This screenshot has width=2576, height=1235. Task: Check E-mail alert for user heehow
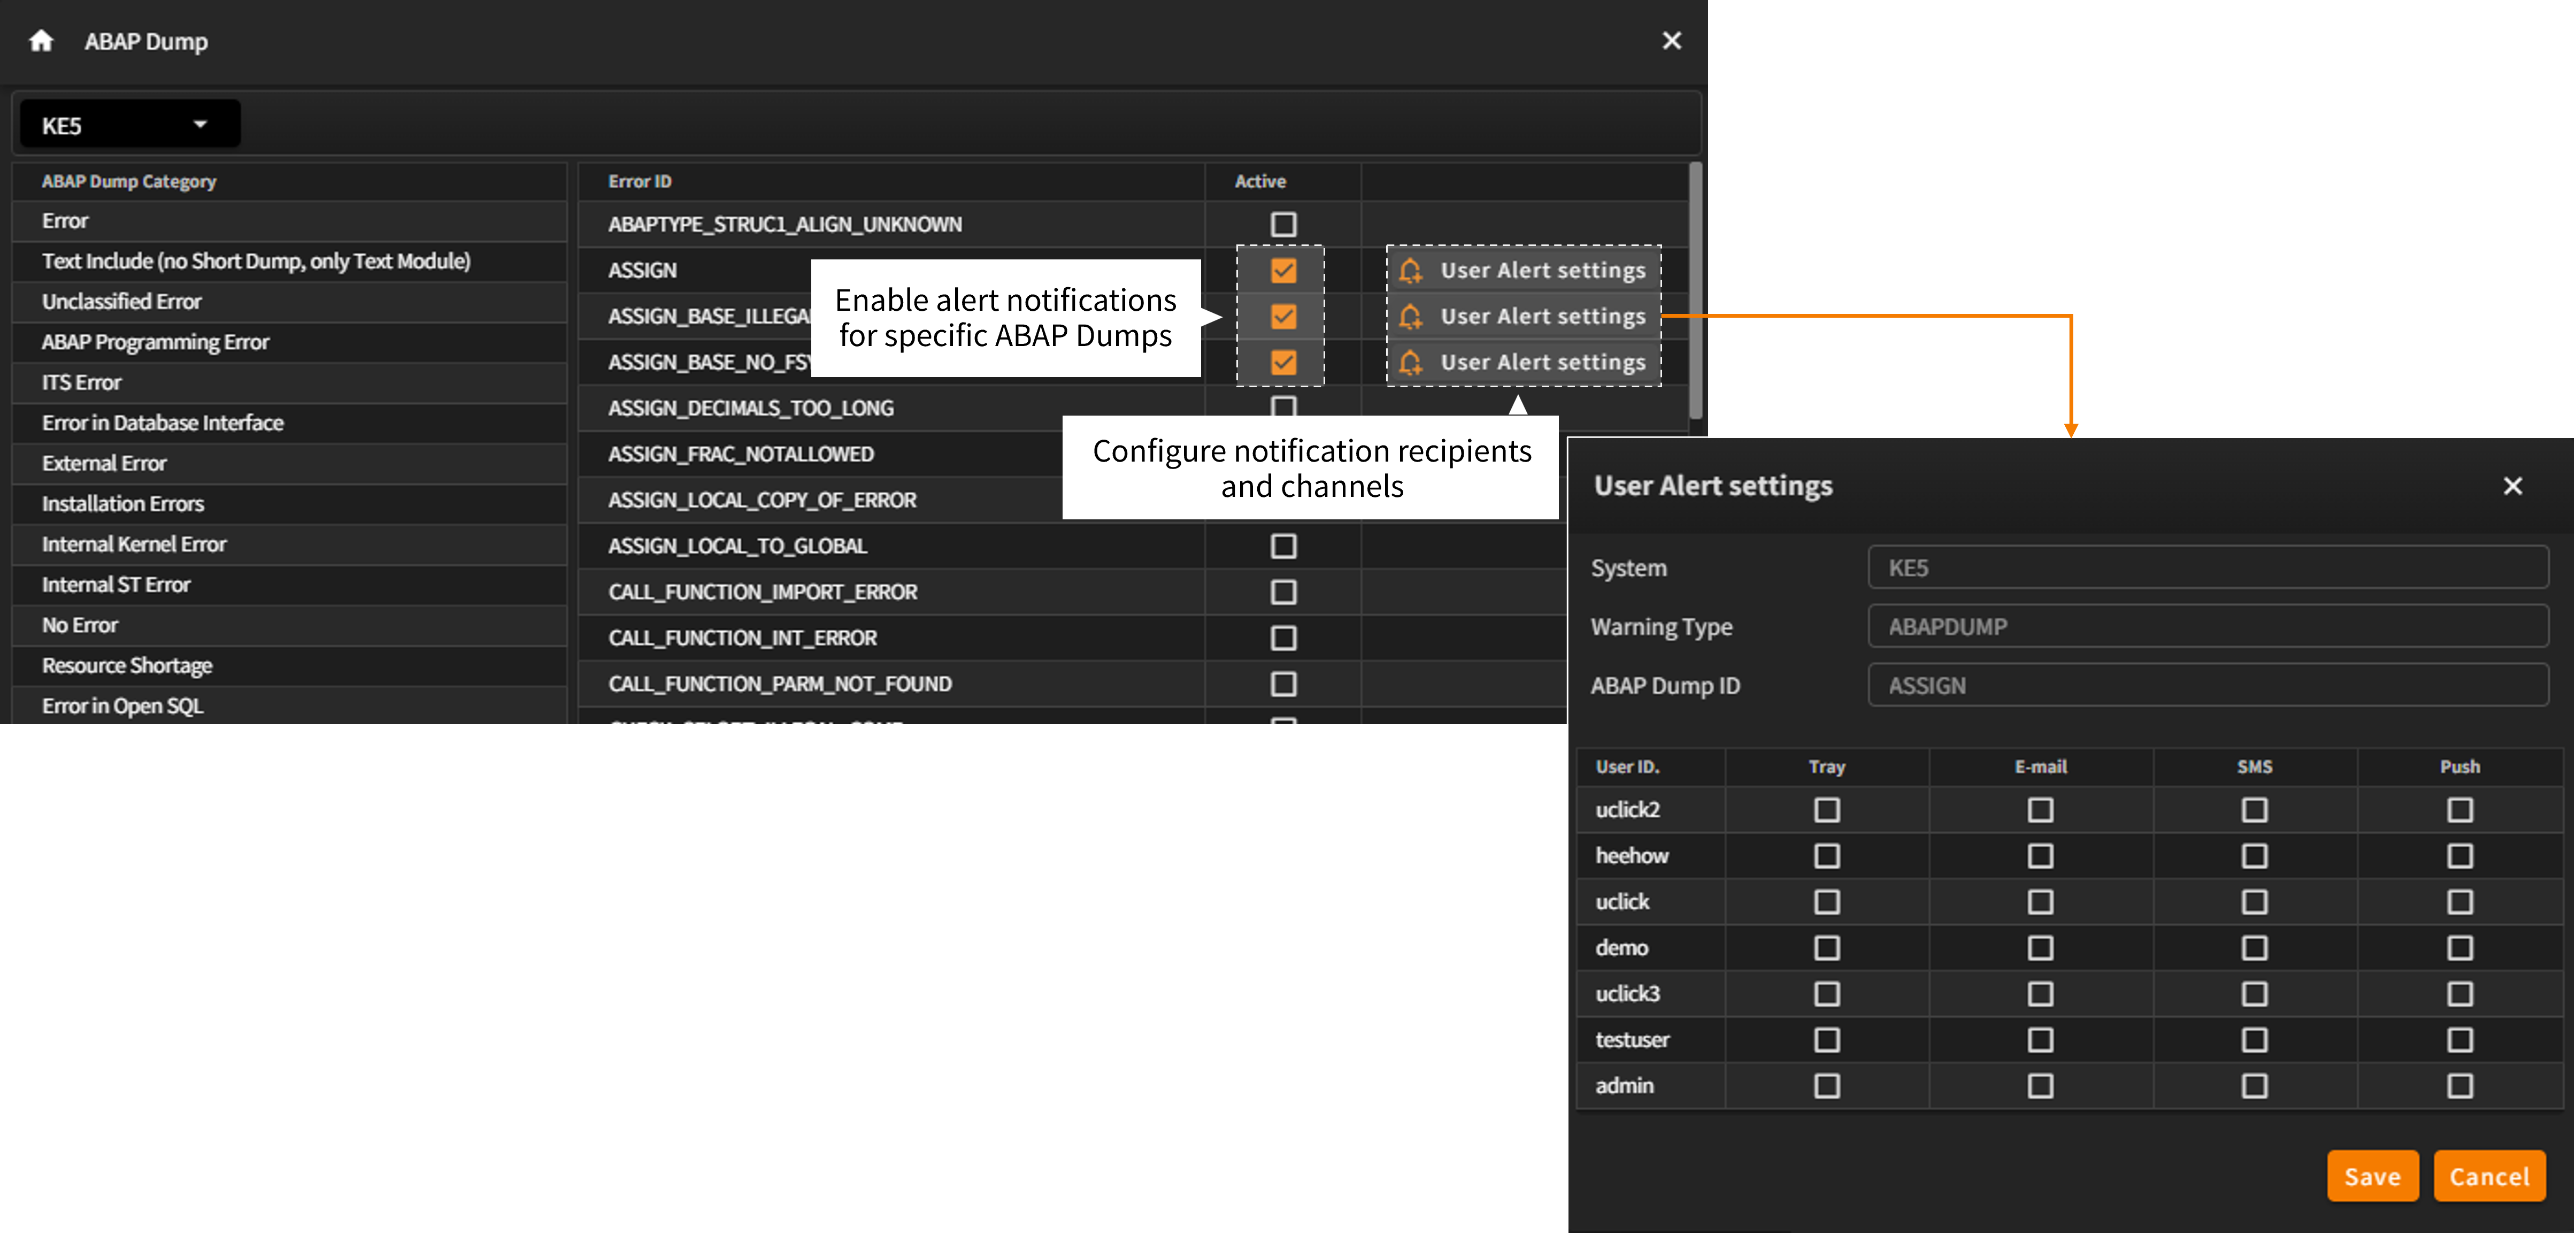[2040, 856]
